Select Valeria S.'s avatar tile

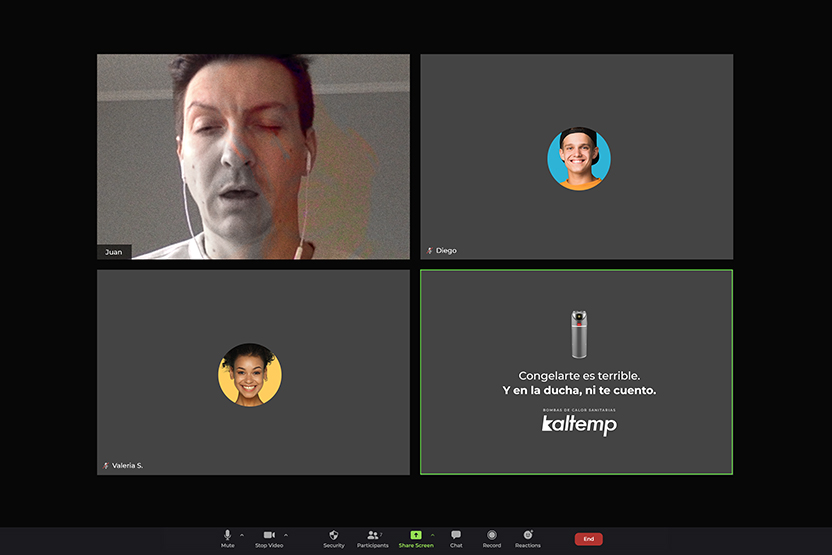tap(250, 375)
